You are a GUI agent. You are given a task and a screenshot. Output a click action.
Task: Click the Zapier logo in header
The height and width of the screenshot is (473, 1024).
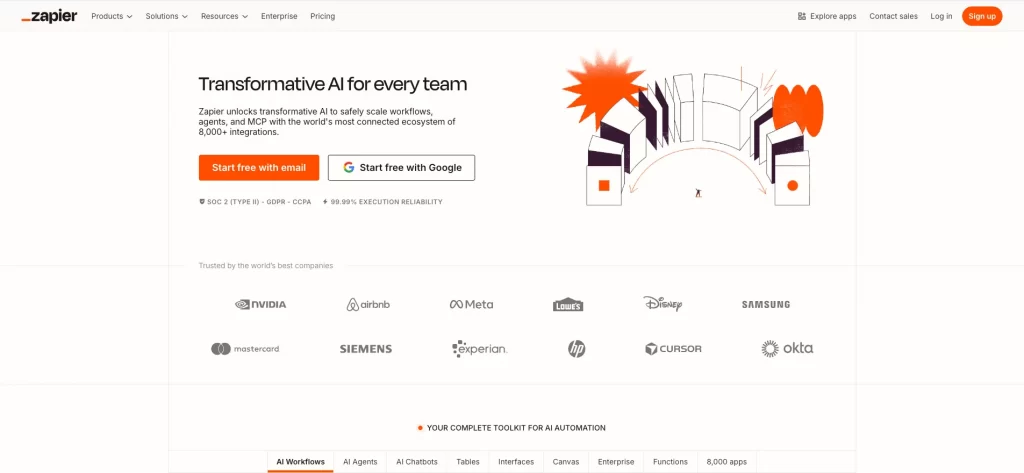[x=49, y=16]
